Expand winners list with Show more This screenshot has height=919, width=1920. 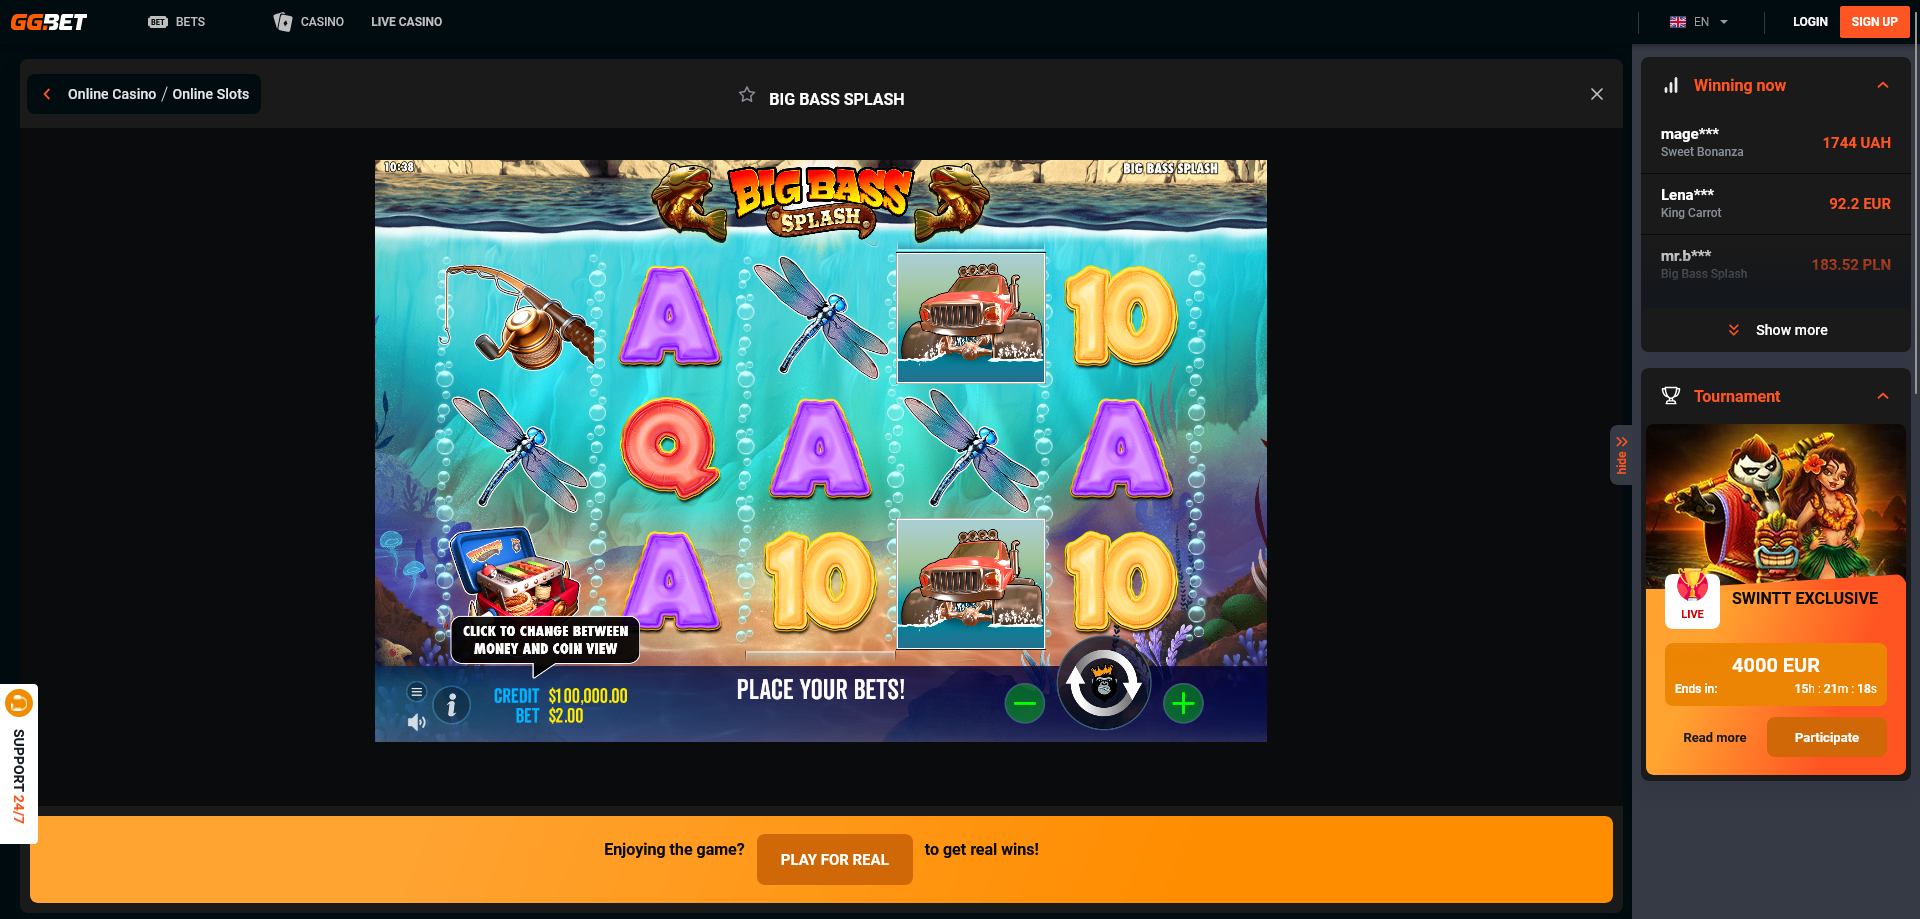(1778, 330)
